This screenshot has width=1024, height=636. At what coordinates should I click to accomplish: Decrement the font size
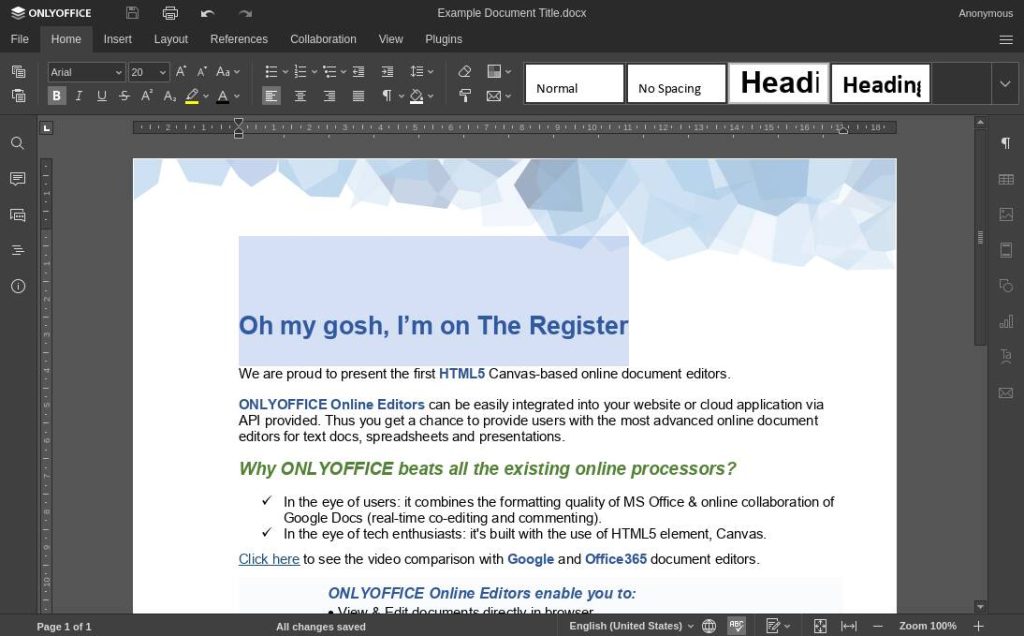(202, 71)
